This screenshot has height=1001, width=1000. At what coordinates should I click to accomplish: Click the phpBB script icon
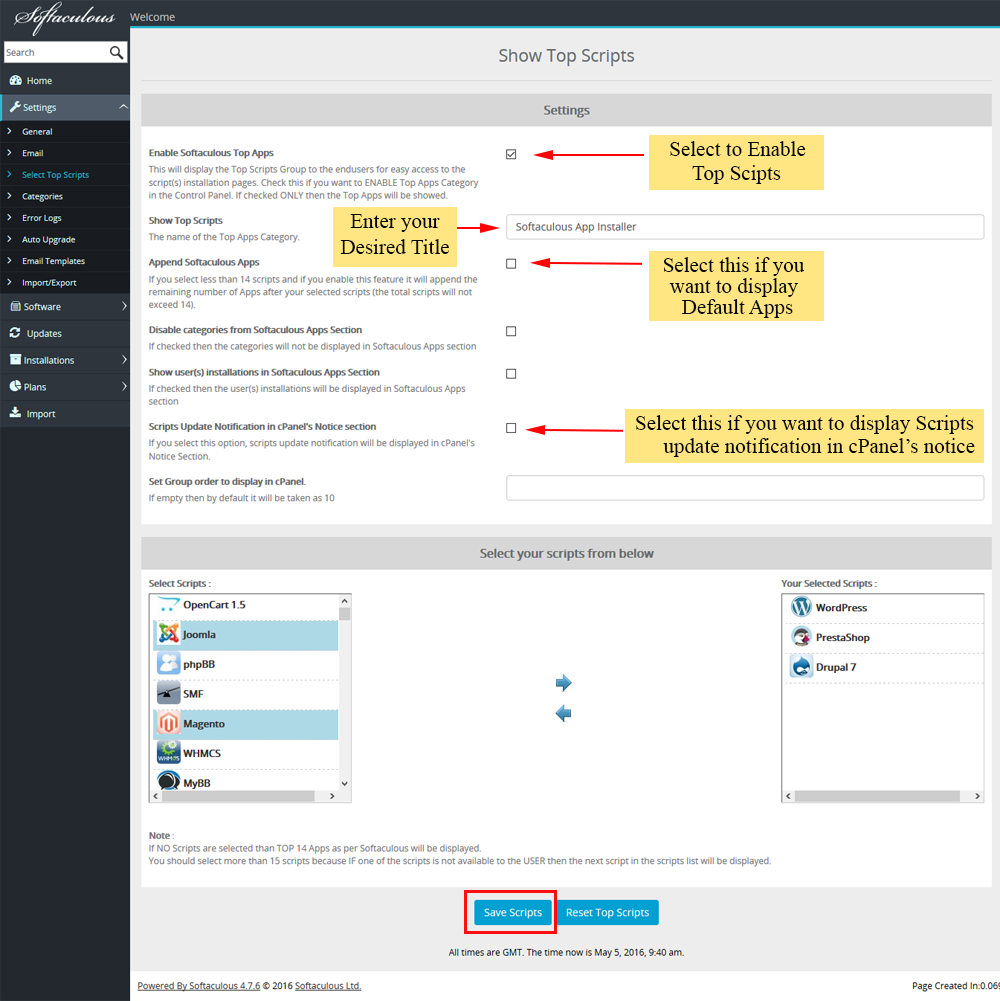point(169,664)
